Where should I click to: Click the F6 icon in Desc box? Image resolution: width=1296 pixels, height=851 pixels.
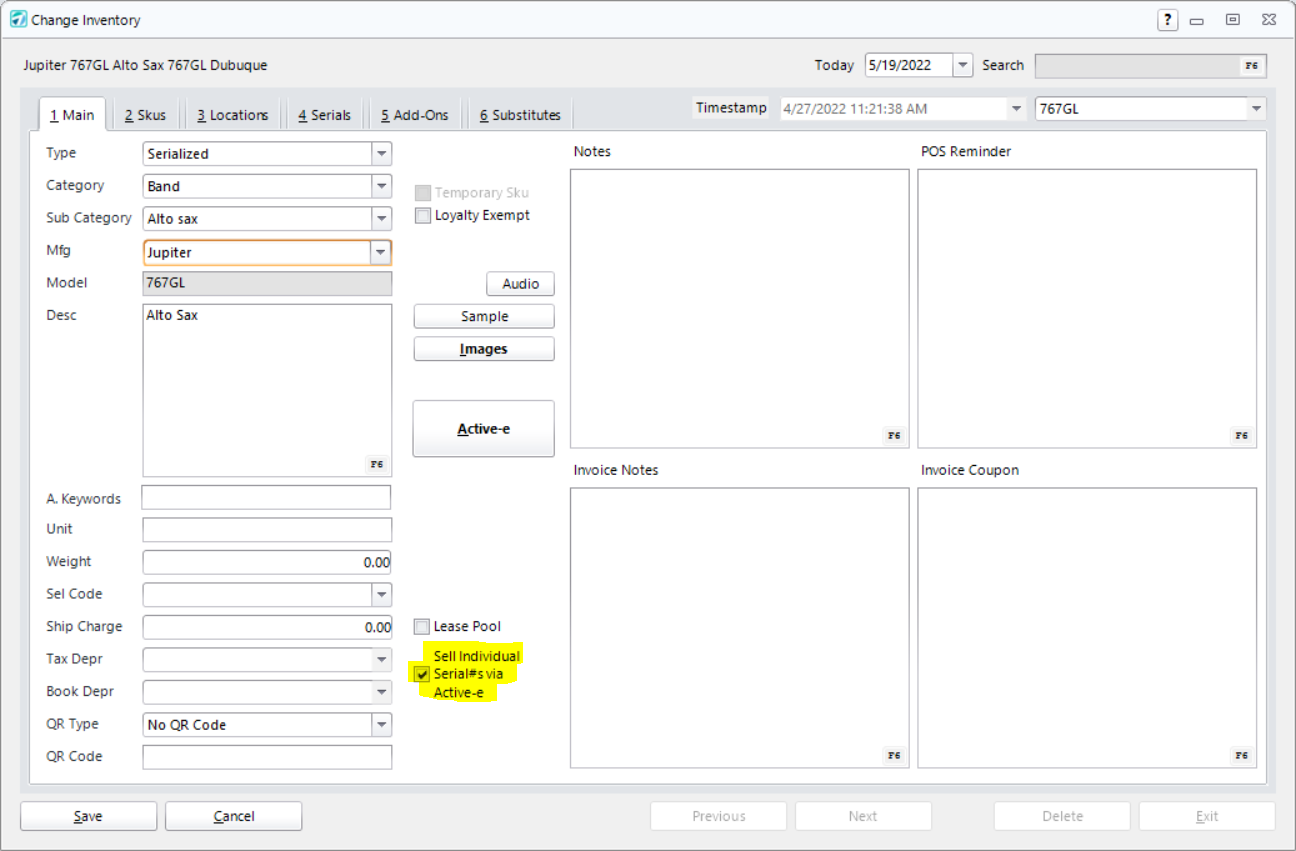(x=376, y=464)
